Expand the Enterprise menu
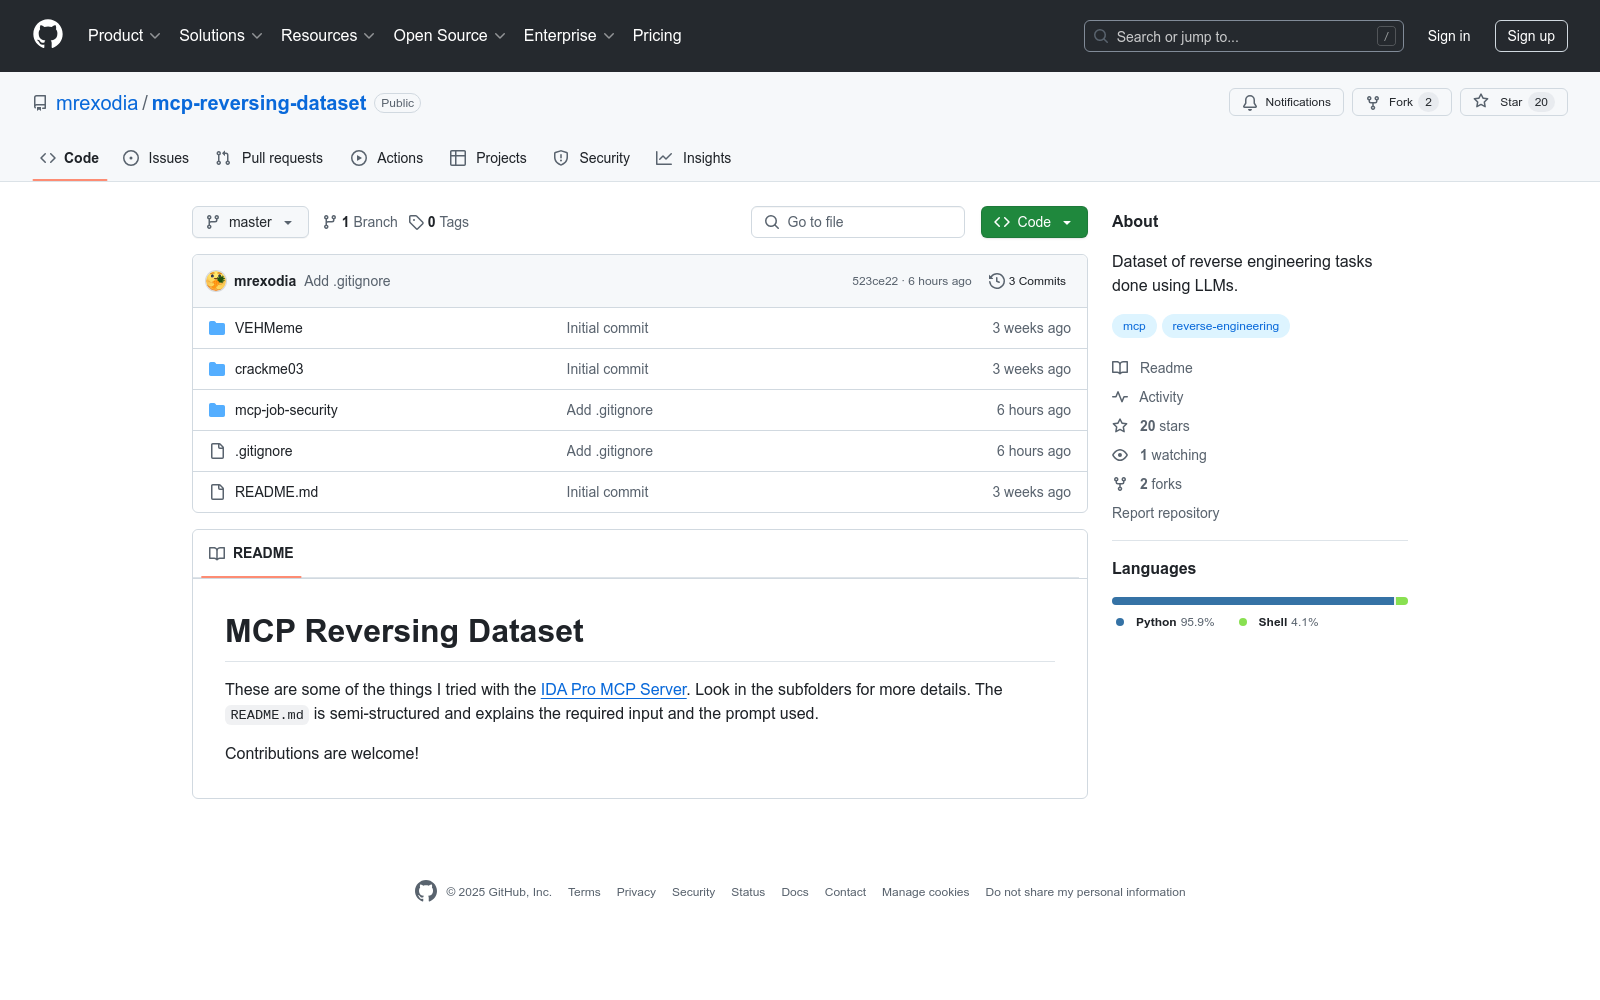The height and width of the screenshot is (1000, 1600). 569,35
